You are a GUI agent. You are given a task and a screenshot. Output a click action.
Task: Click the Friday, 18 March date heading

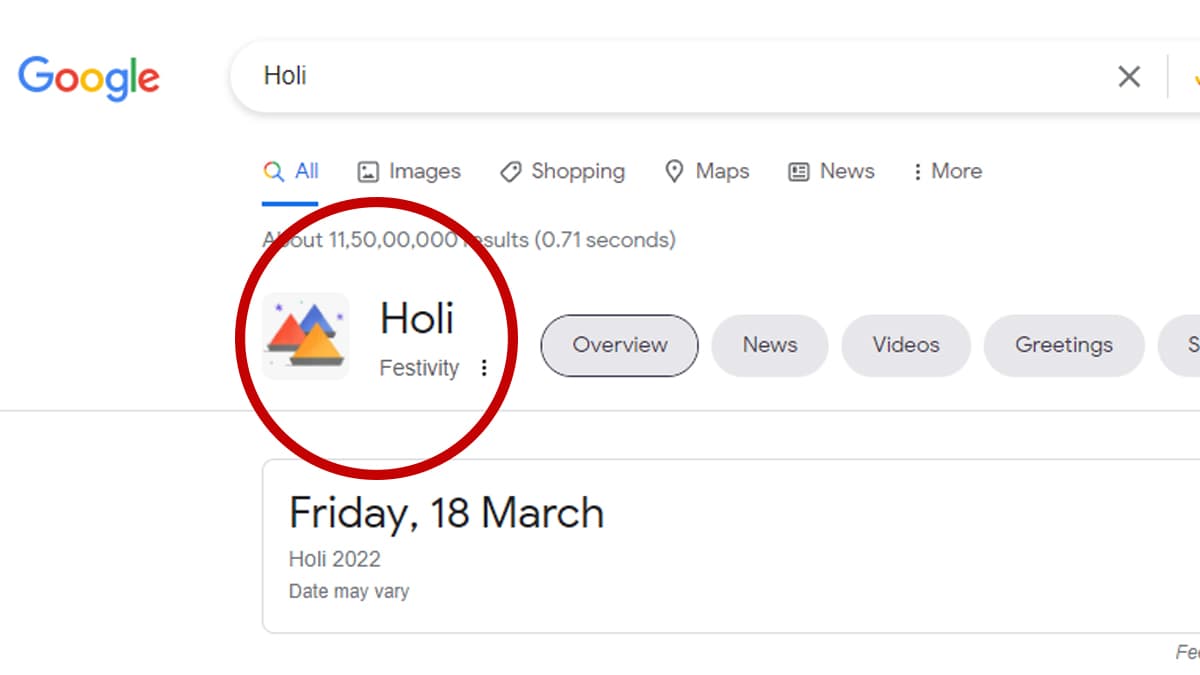coord(447,513)
